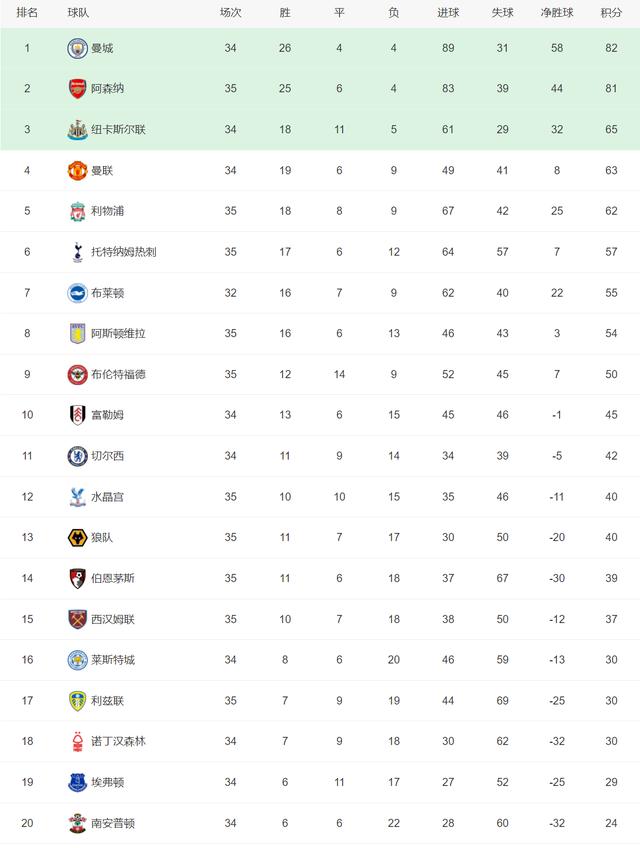This screenshot has width=640, height=848.
Task: Click the Manchester City club crest
Action: tap(77, 48)
